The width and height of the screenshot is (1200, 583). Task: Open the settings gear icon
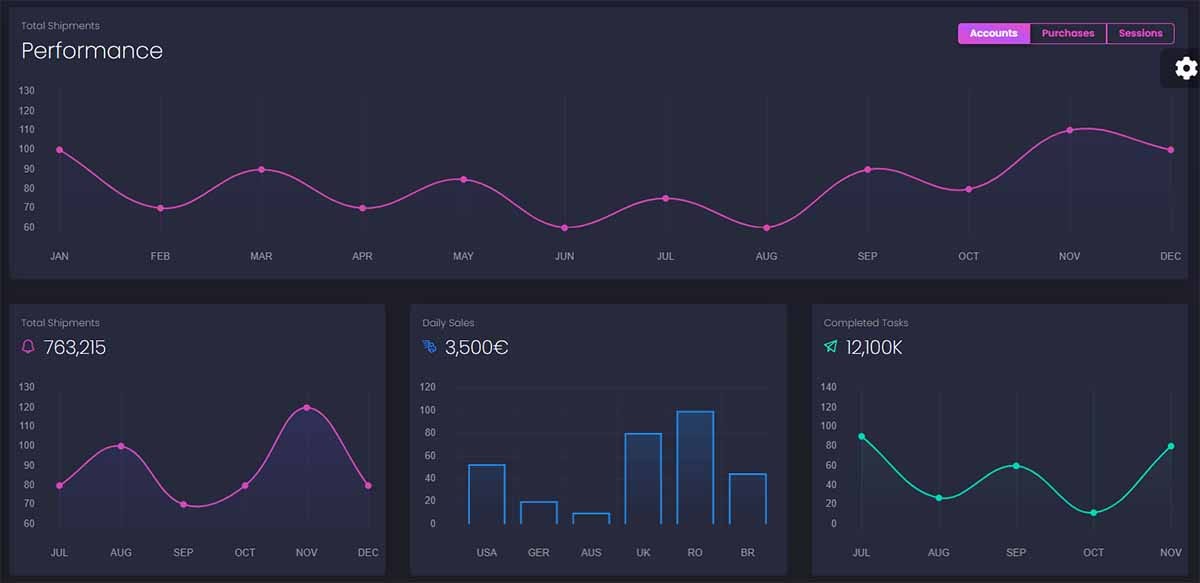click(1184, 68)
